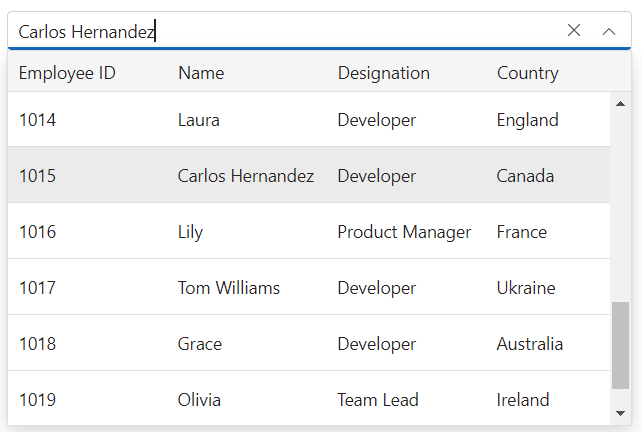642x432 pixels.
Task: Click Australia in the country column
Action: [529, 344]
